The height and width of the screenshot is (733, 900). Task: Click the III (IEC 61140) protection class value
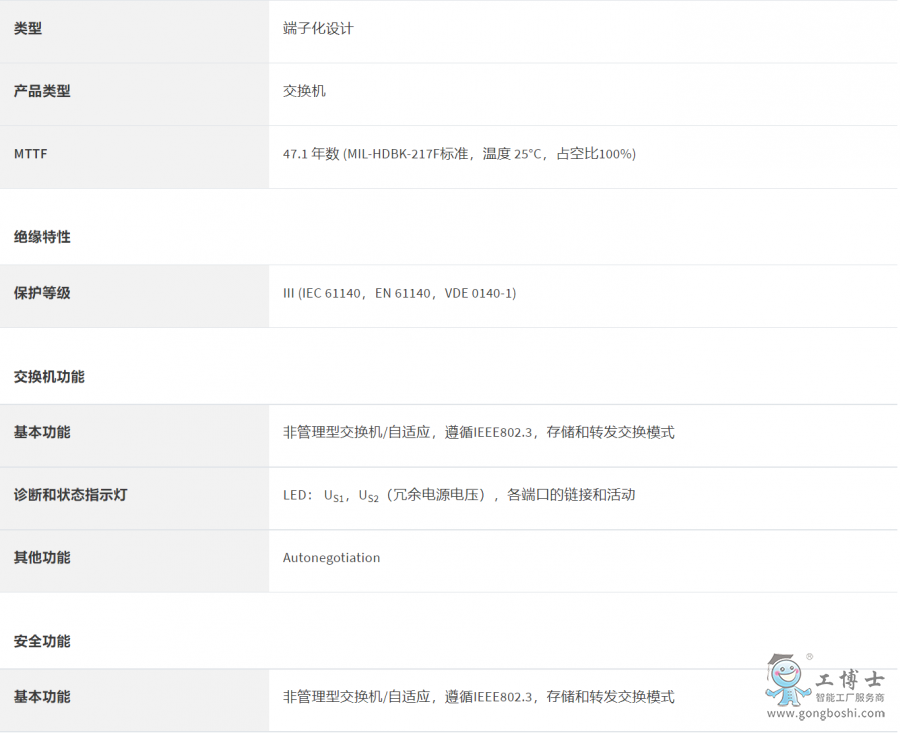(x=399, y=293)
